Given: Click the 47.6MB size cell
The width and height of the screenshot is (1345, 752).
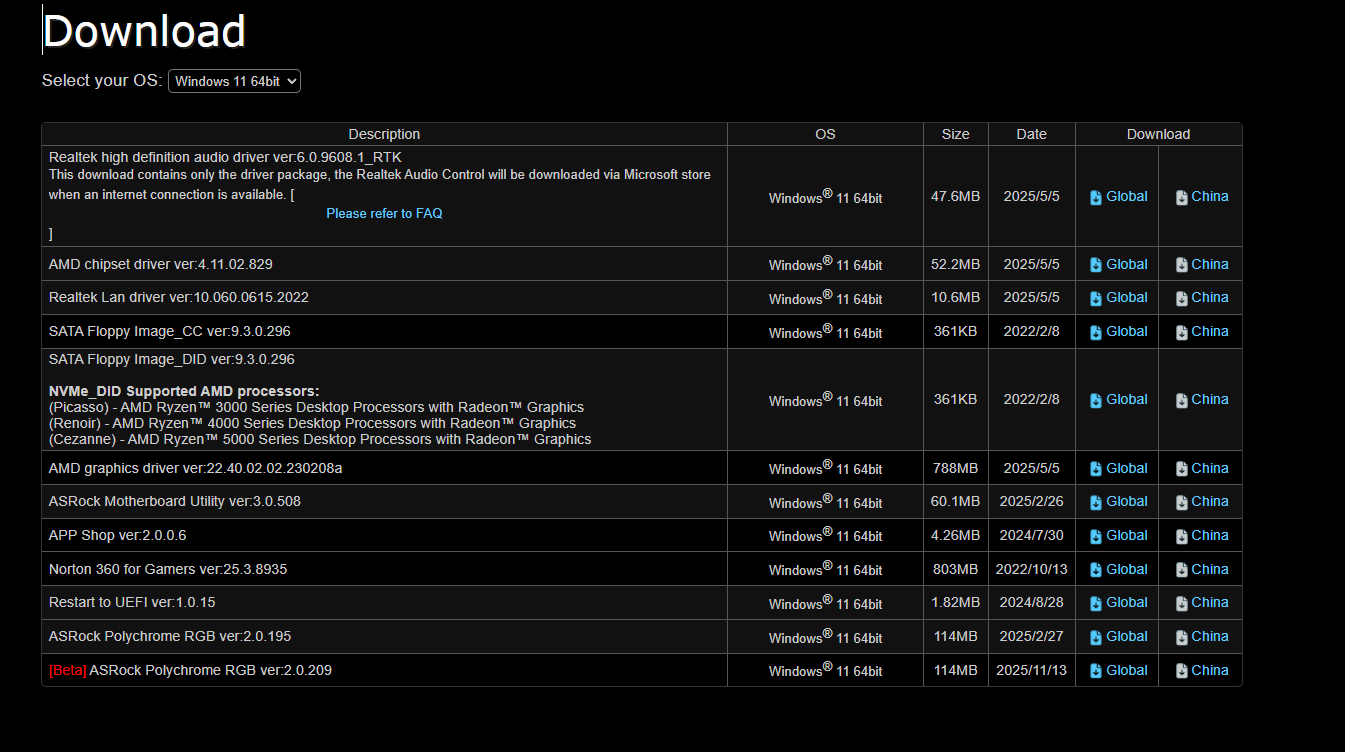Looking at the screenshot, I should tap(956, 197).
